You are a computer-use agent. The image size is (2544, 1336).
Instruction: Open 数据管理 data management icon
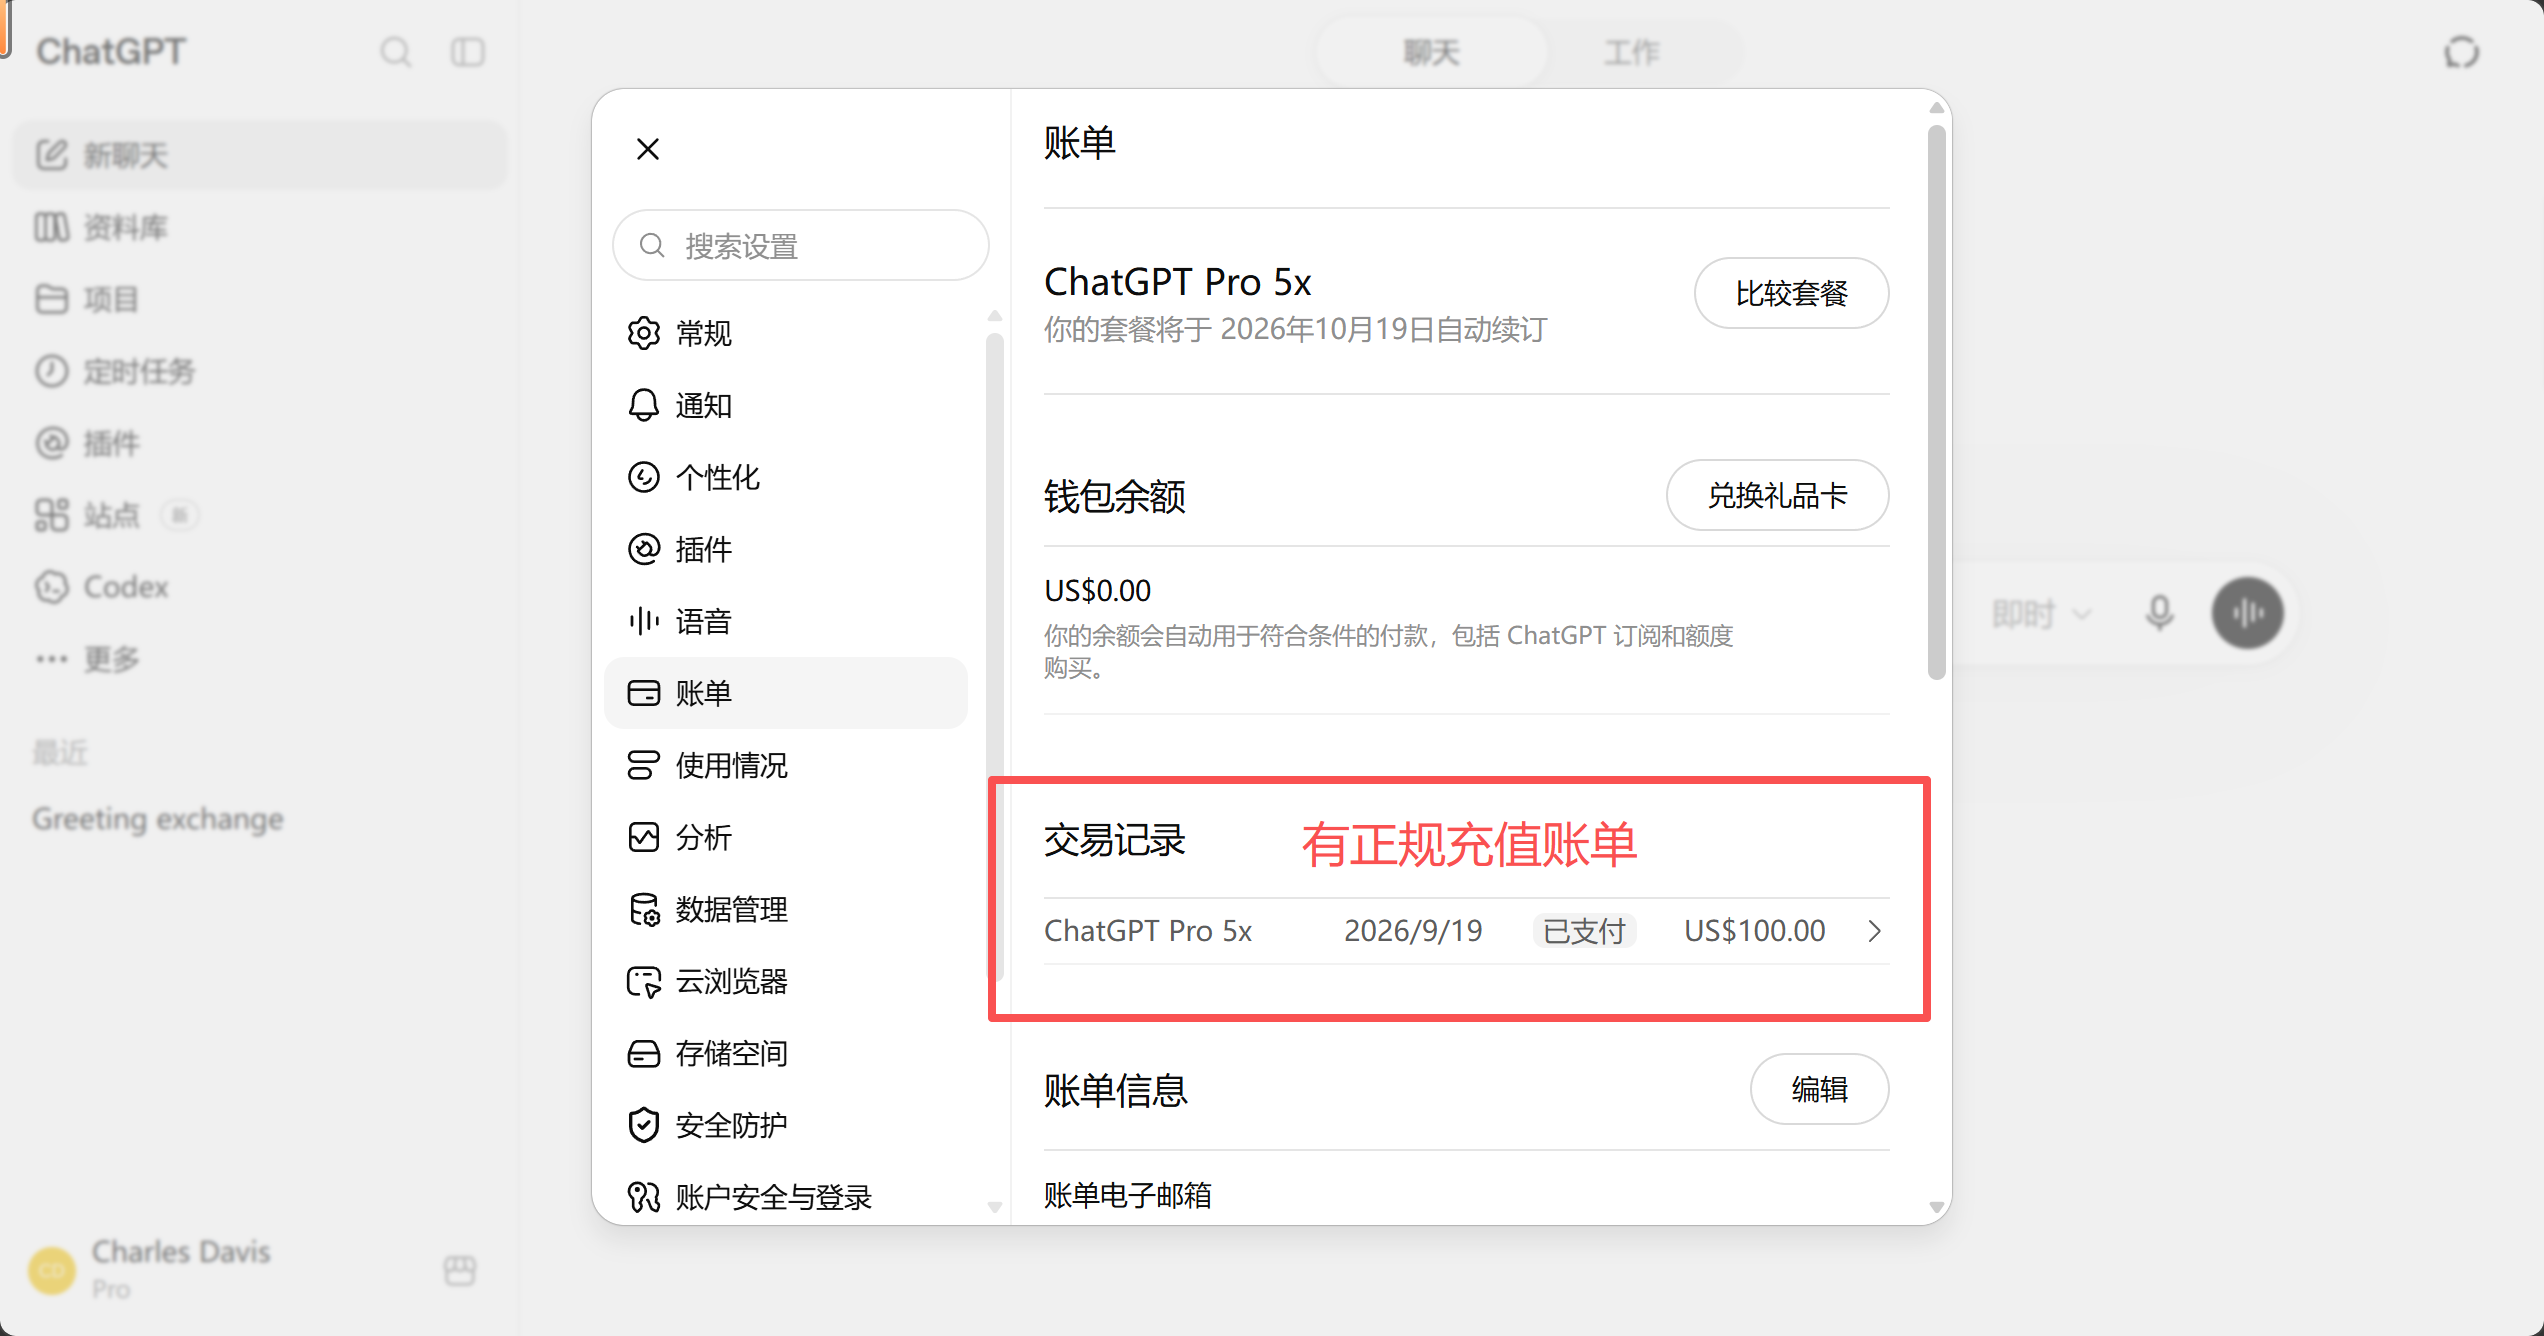pyautogui.click(x=644, y=909)
